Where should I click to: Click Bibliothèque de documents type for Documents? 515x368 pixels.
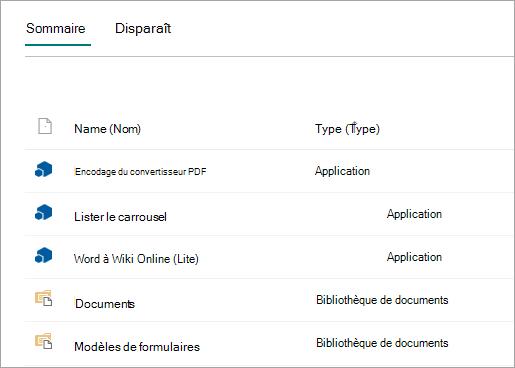(x=382, y=300)
